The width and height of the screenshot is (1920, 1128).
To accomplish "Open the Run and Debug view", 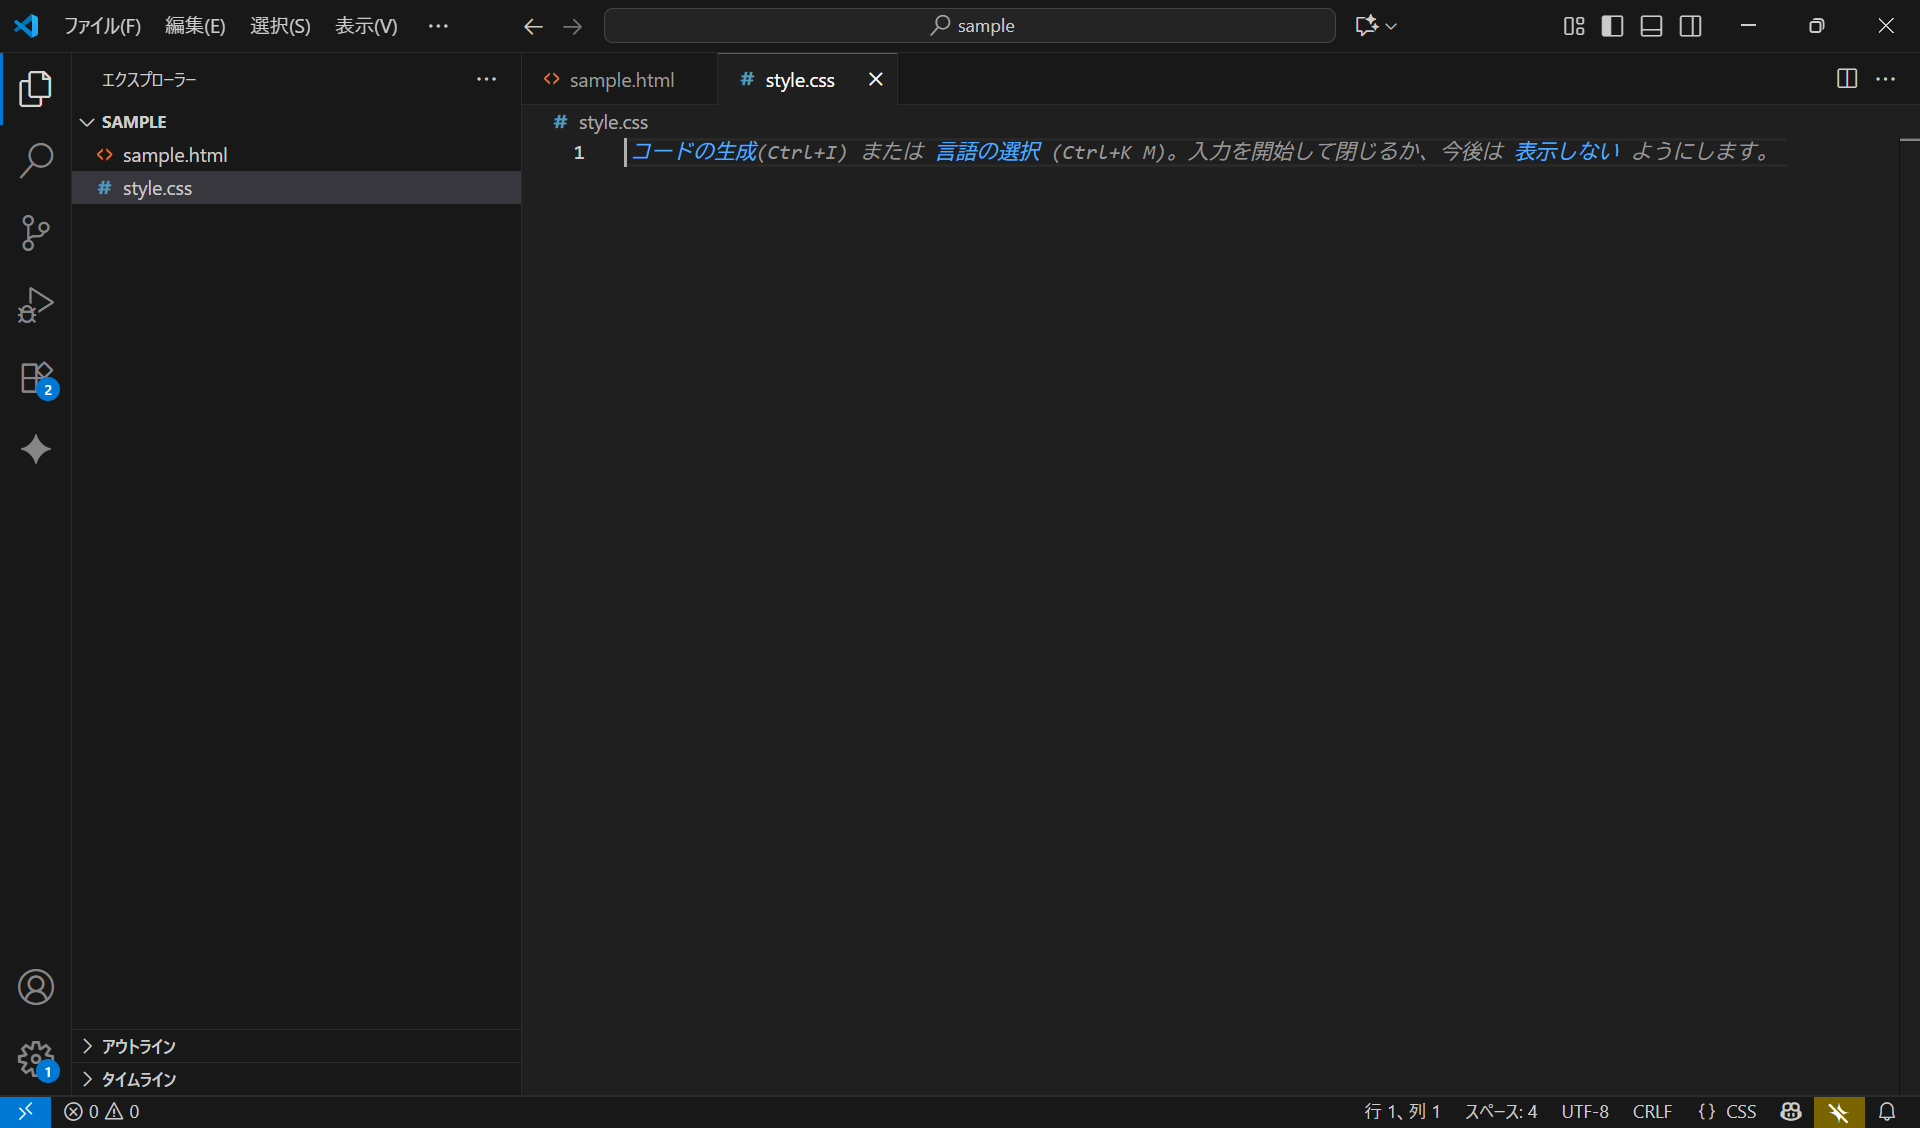I will (x=36, y=305).
